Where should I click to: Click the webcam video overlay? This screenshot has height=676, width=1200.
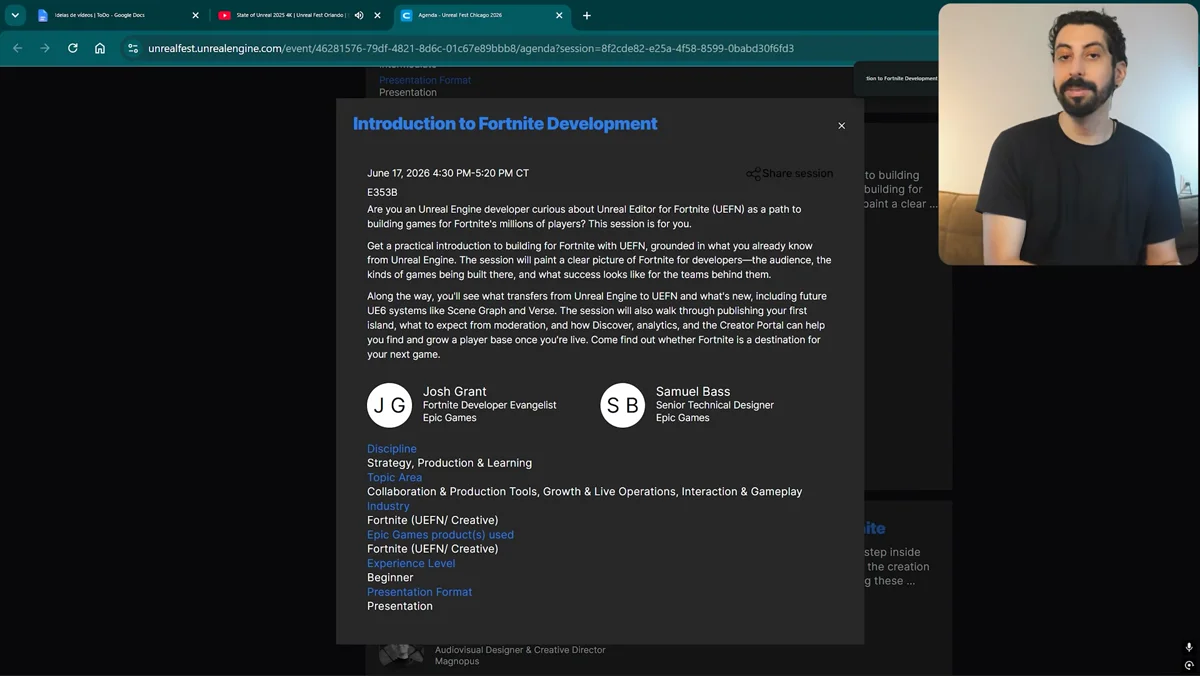tap(1068, 134)
